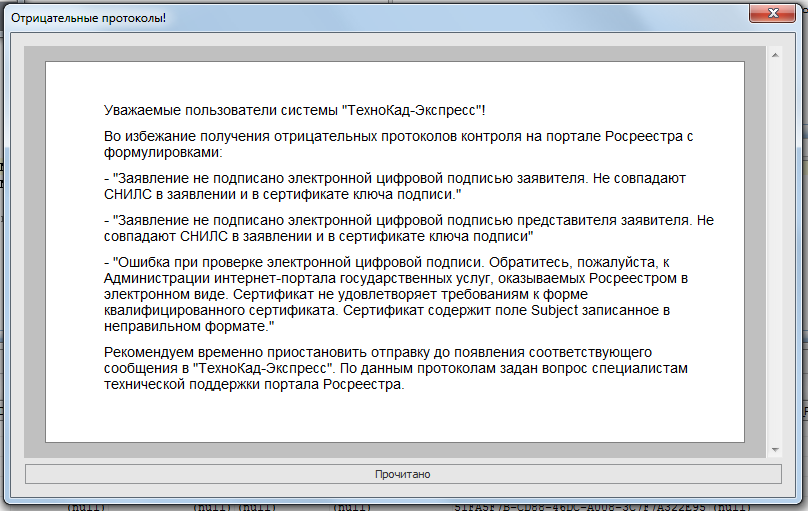The height and width of the screenshot is (511, 808).
Task: Click the leftmost (null) cell below the dialog
Action: 85,507
